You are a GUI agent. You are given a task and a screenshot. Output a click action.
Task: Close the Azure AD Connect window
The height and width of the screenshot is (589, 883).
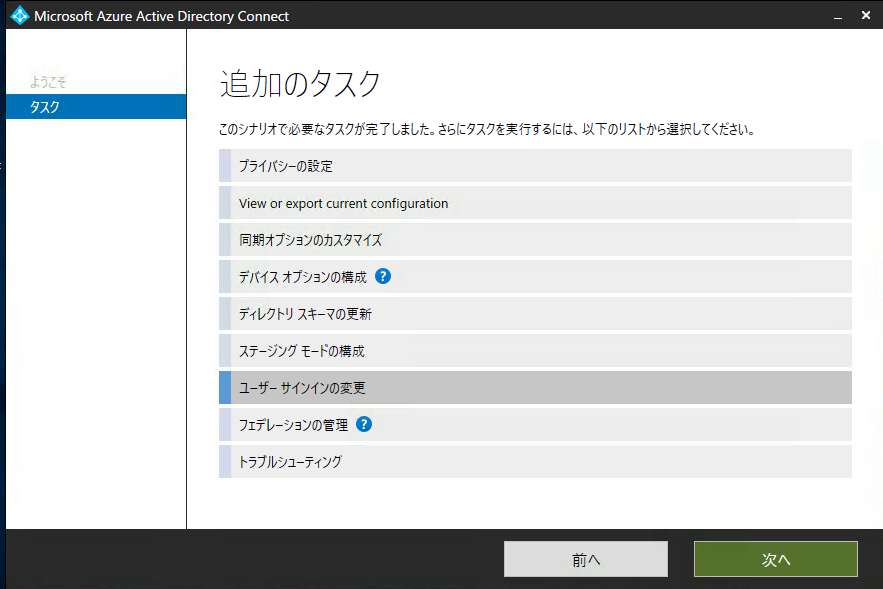(866, 15)
